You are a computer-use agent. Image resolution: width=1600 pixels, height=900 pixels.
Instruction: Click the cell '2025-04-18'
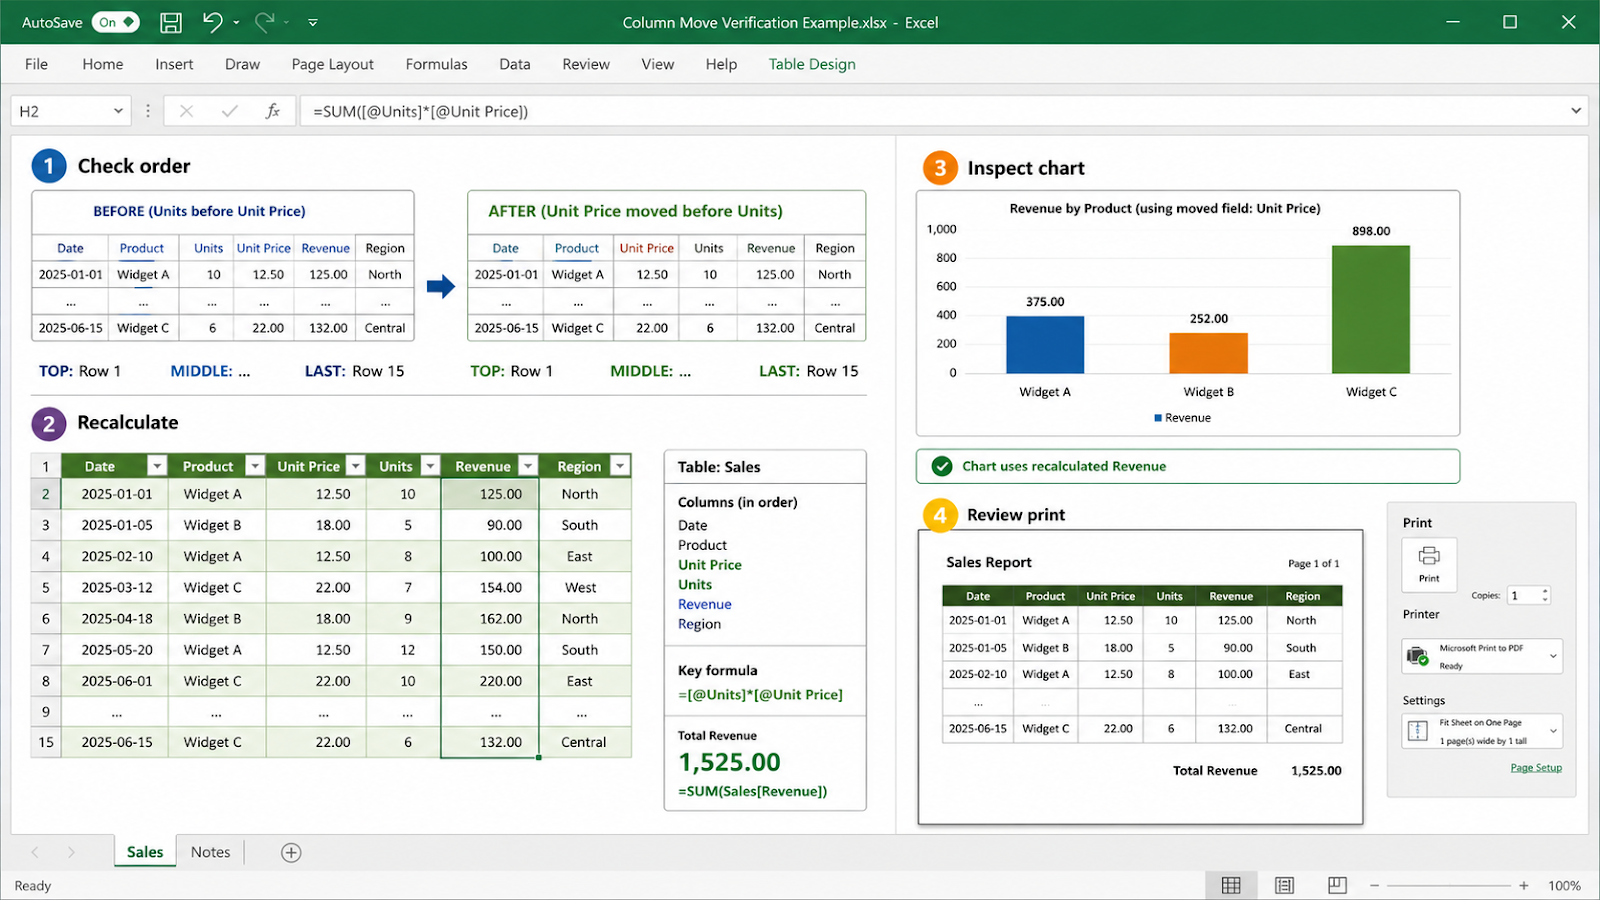(115, 618)
